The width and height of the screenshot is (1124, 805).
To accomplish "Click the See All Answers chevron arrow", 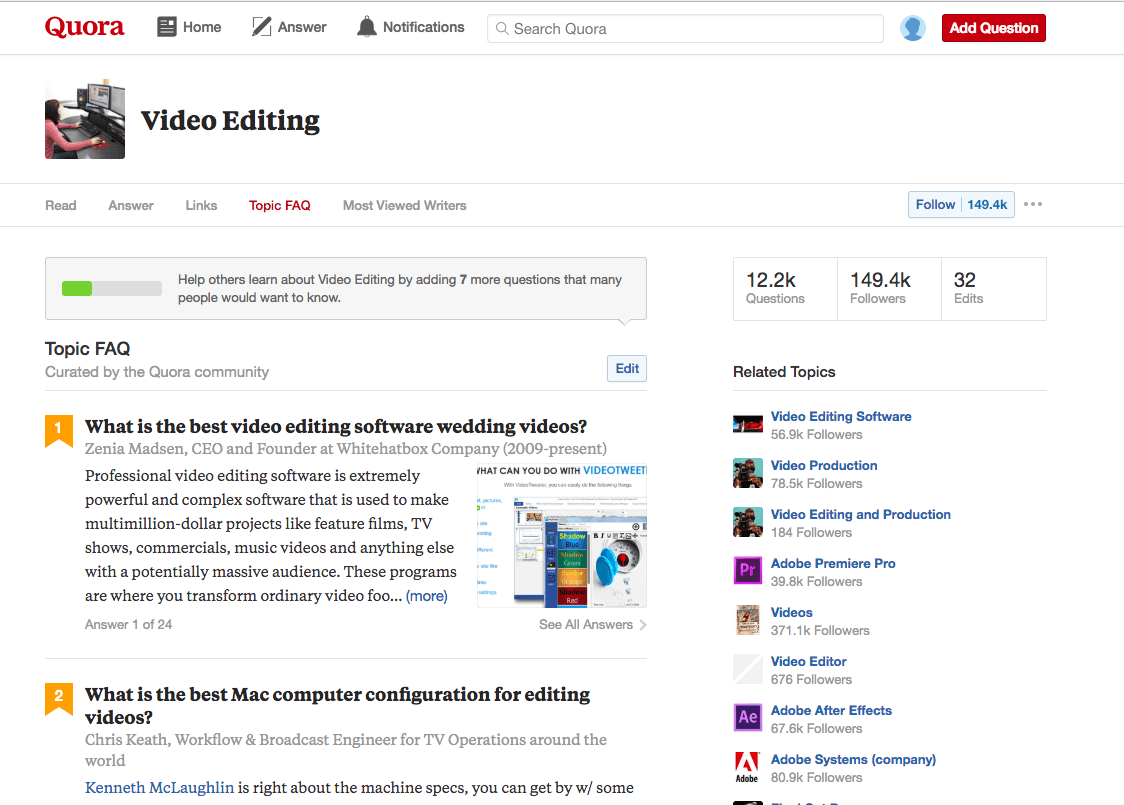I will tap(643, 625).
